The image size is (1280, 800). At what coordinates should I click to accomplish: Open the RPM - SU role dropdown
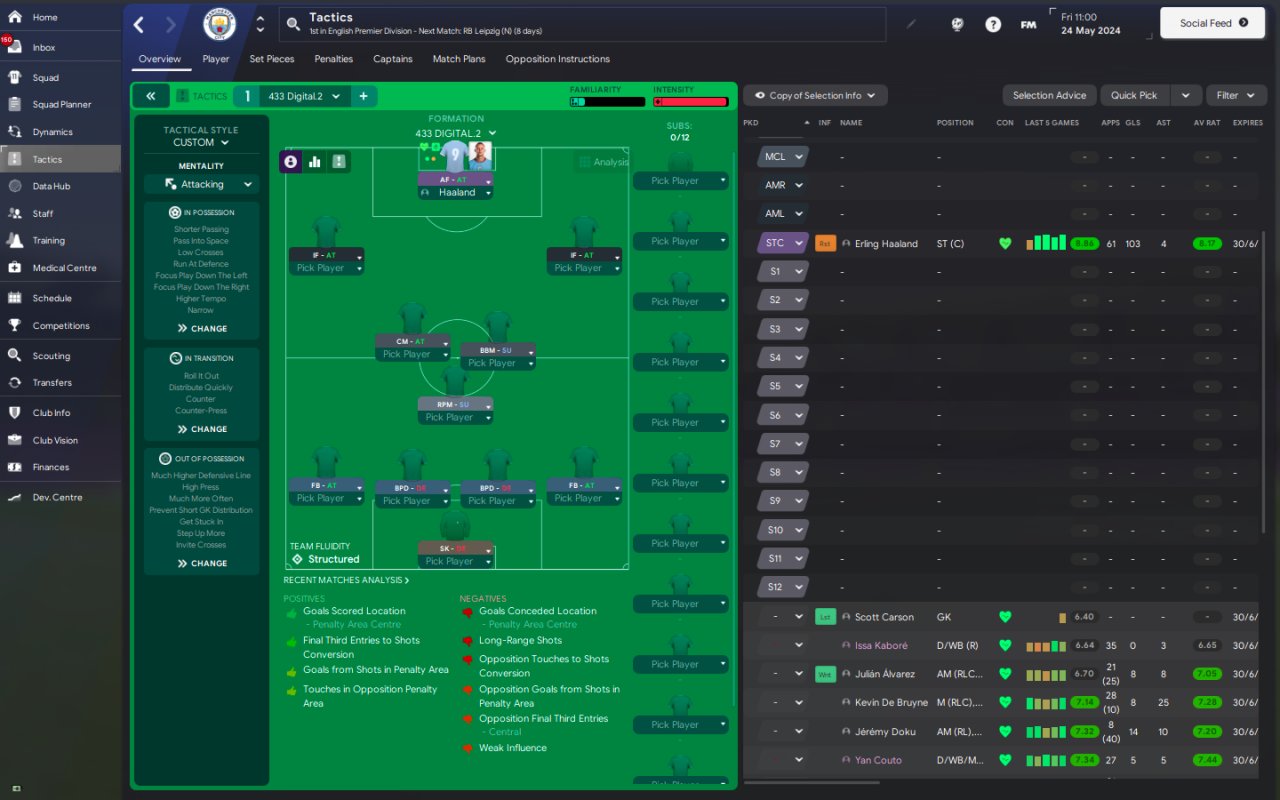(x=455, y=405)
